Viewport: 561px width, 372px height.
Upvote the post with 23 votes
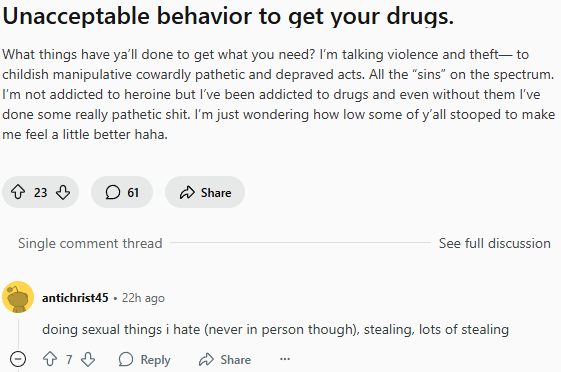pos(18,192)
